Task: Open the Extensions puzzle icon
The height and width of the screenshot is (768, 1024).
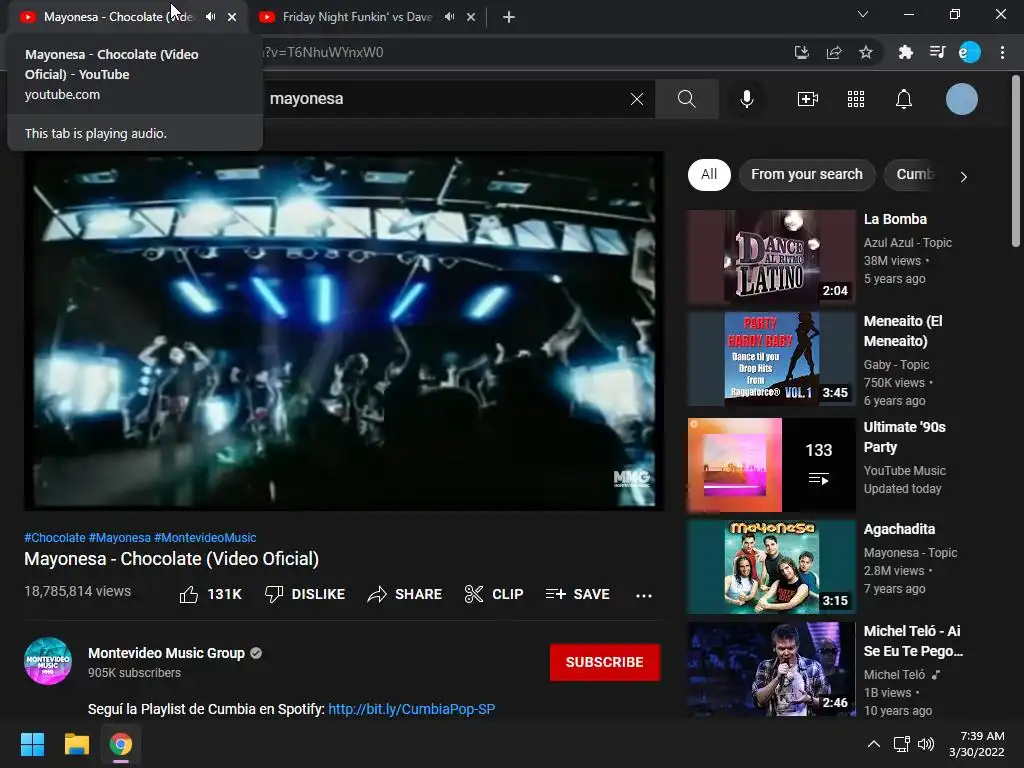Action: click(x=906, y=52)
